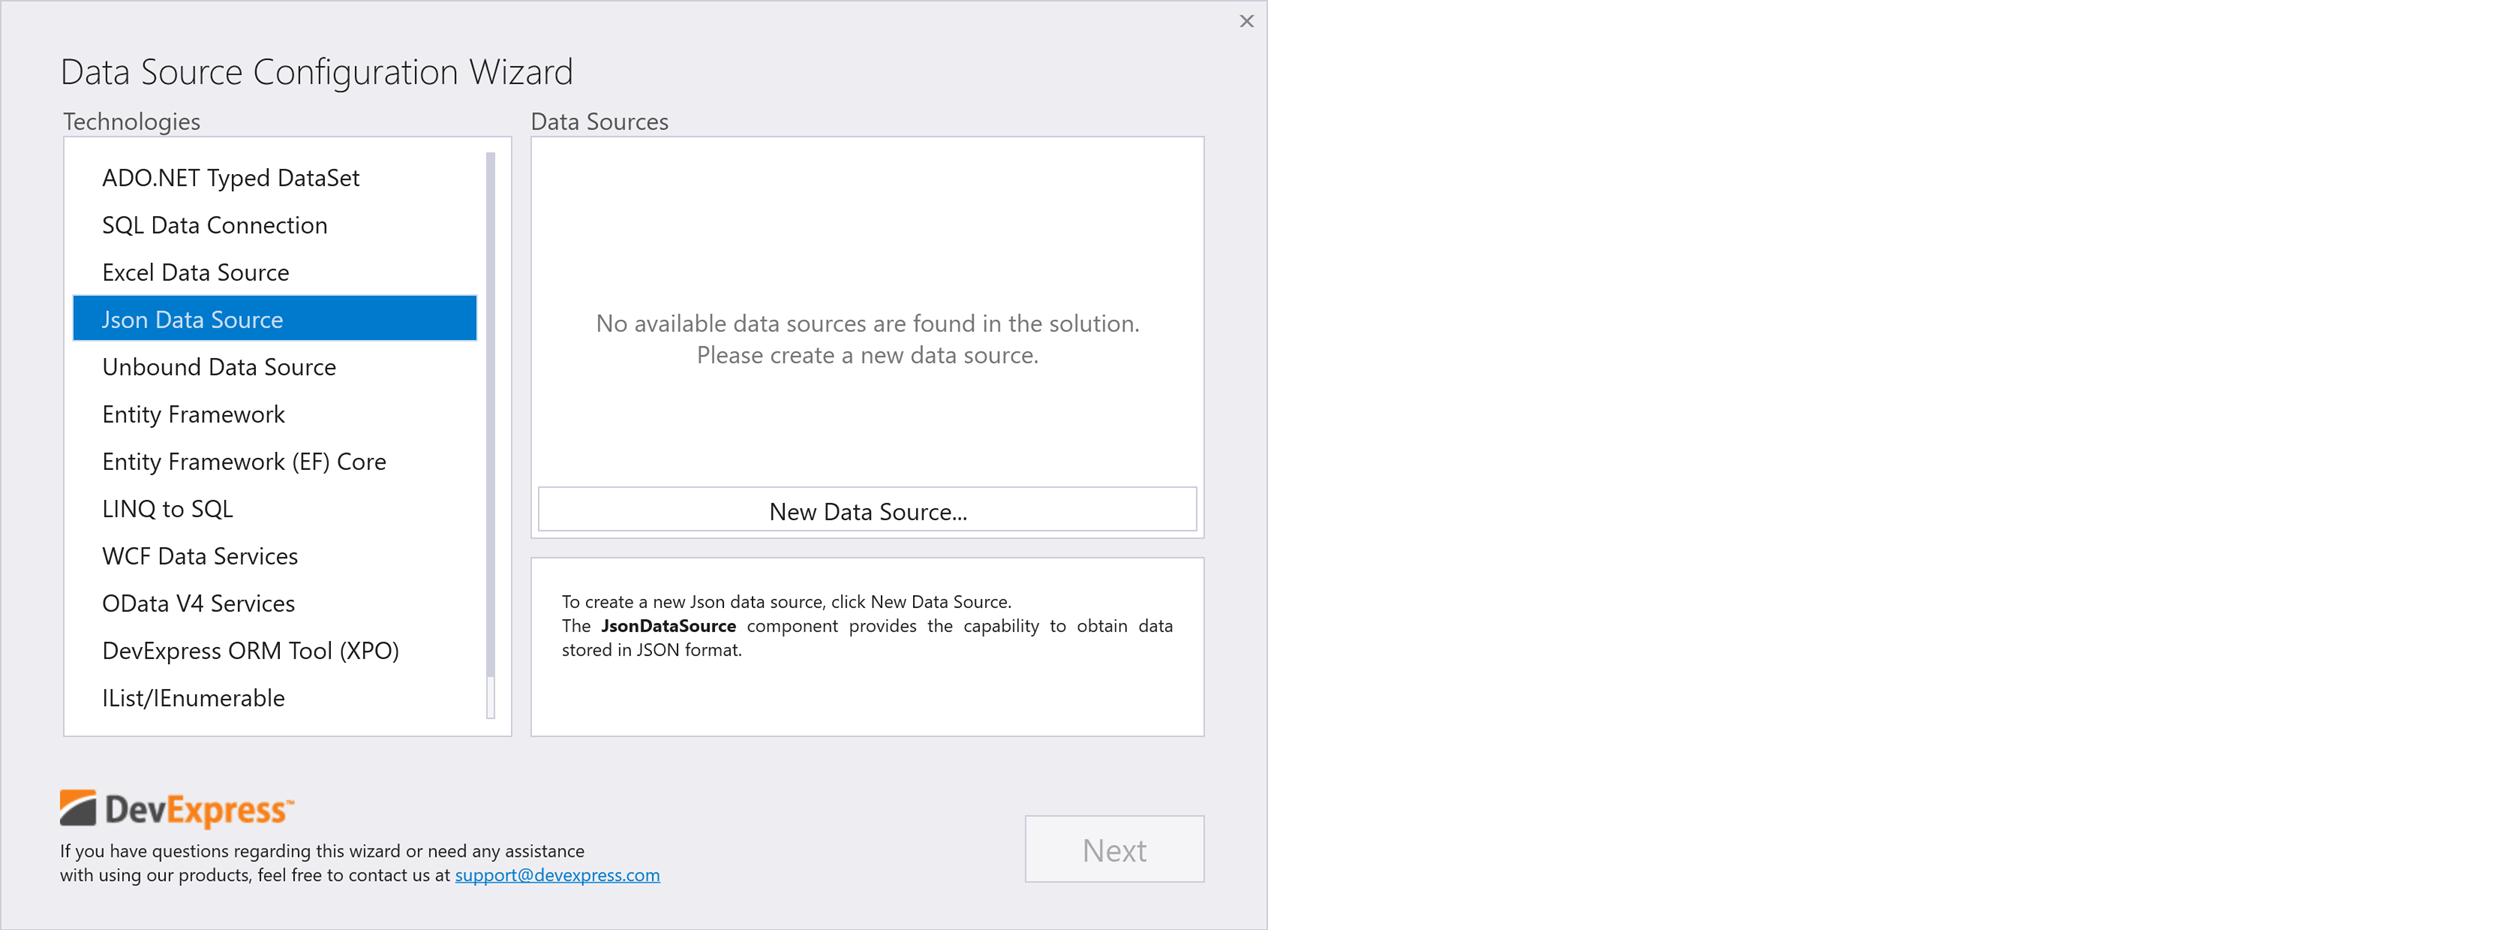Image resolution: width=2500 pixels, height=930 pixels.
Task: Select ADO.NET Typed DataSet technology
Action: click(274, 177)
